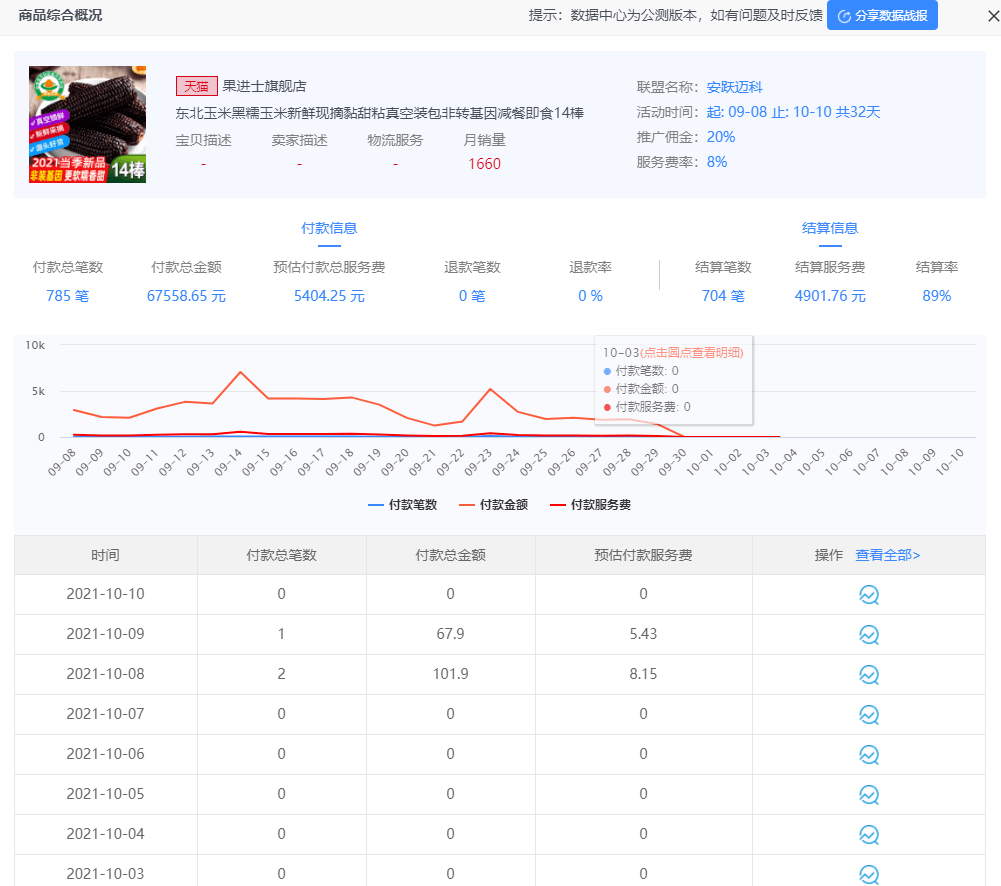The width and height of the screenshot is (1001, 886).
Task: Open the 安跃迈科 alliance link
Action: [x=734, y=87]
